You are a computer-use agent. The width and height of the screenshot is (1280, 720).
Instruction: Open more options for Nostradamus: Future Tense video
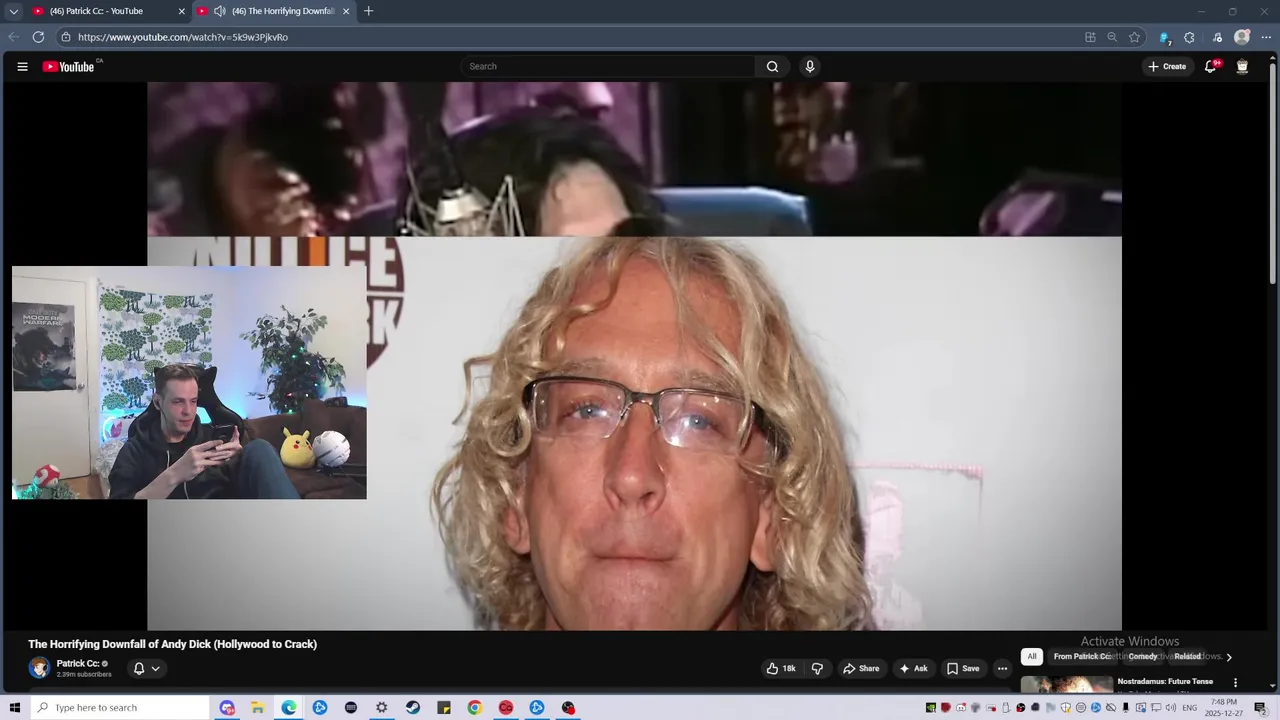coord(1235,683)
